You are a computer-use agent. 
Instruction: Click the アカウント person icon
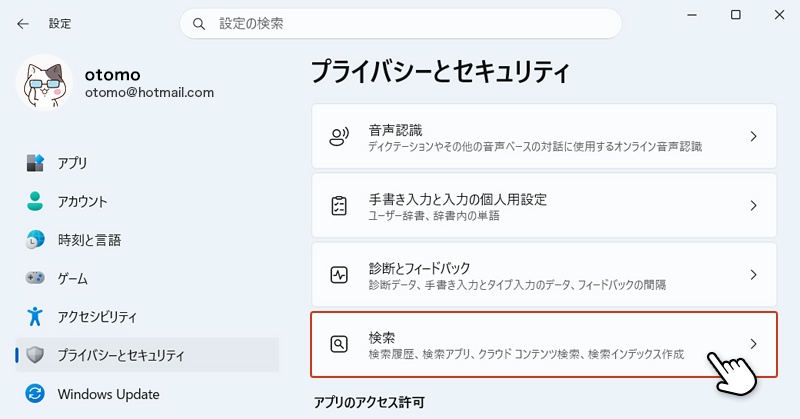35,201
